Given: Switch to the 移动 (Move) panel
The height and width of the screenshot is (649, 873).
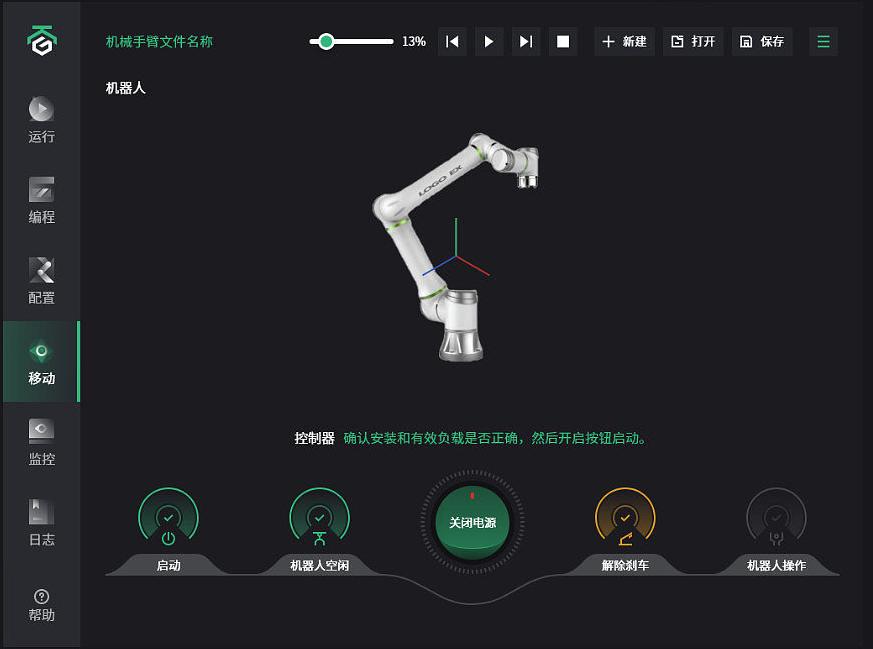Looking at the screenshot, I should [x=40, y=360].
